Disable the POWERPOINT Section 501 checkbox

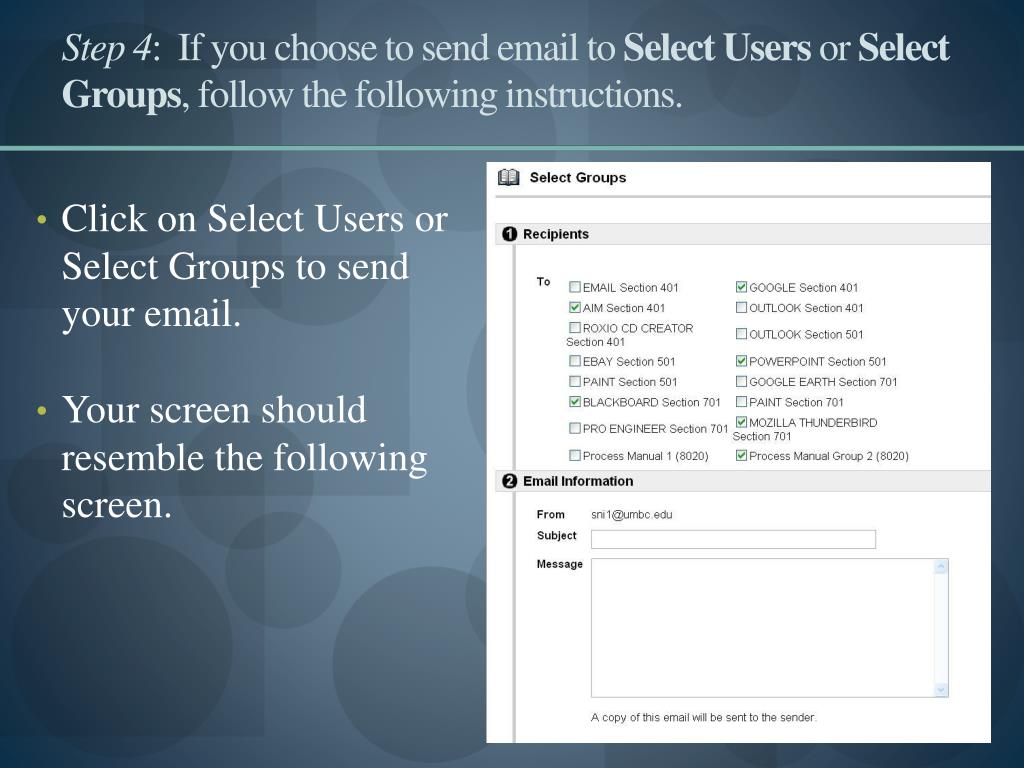[741, 360]
